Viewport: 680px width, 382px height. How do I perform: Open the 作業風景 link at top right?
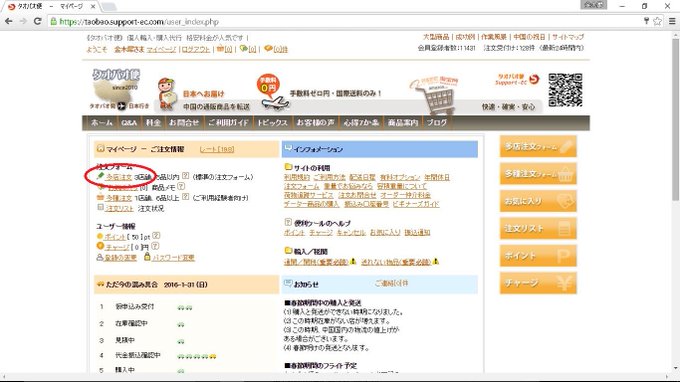point(494,37)
